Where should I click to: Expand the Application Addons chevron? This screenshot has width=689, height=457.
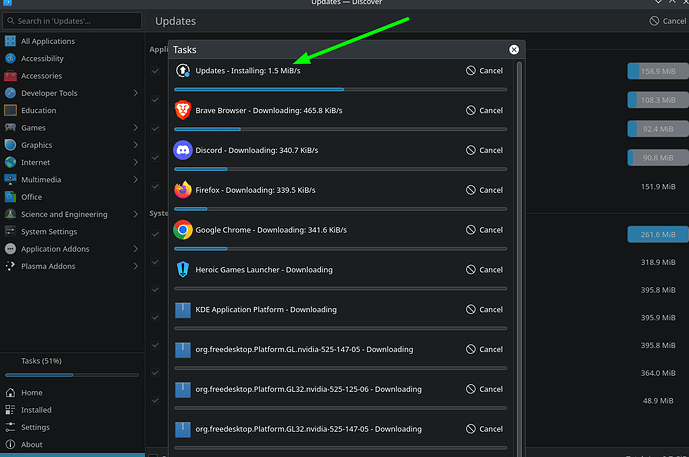[135, 249]
